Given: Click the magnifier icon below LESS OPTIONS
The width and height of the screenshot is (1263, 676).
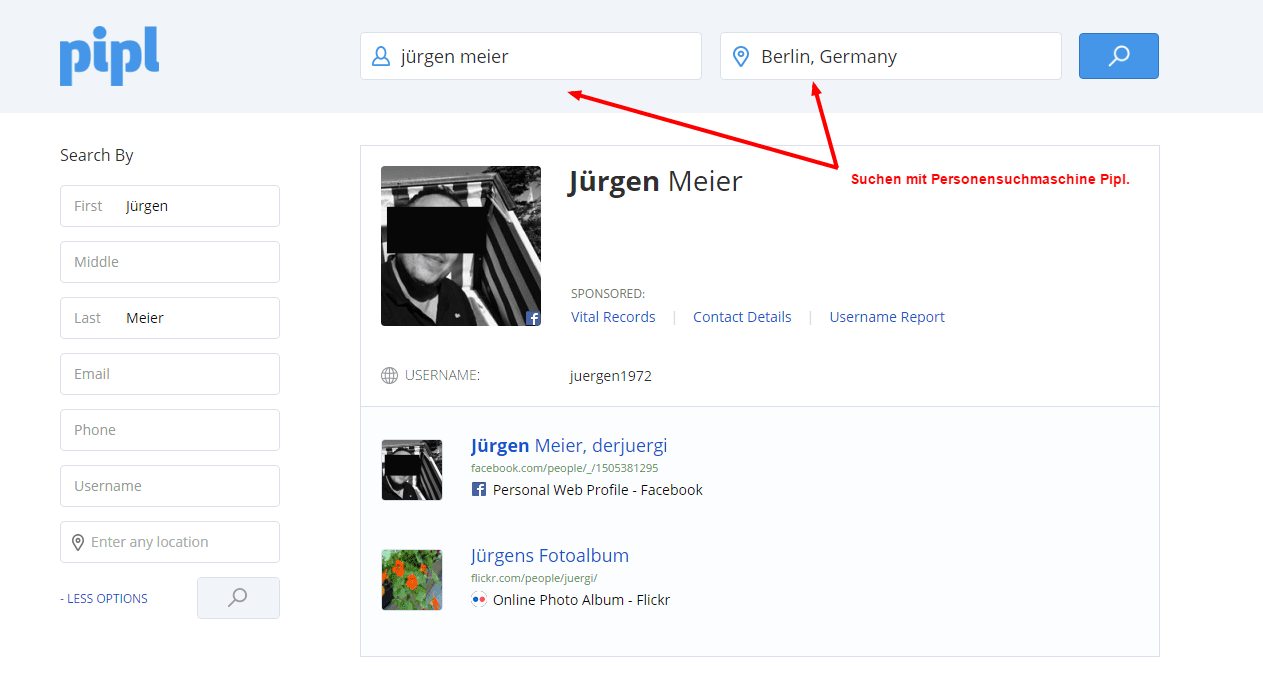Looking at the screenshot, I should (238, 597).
